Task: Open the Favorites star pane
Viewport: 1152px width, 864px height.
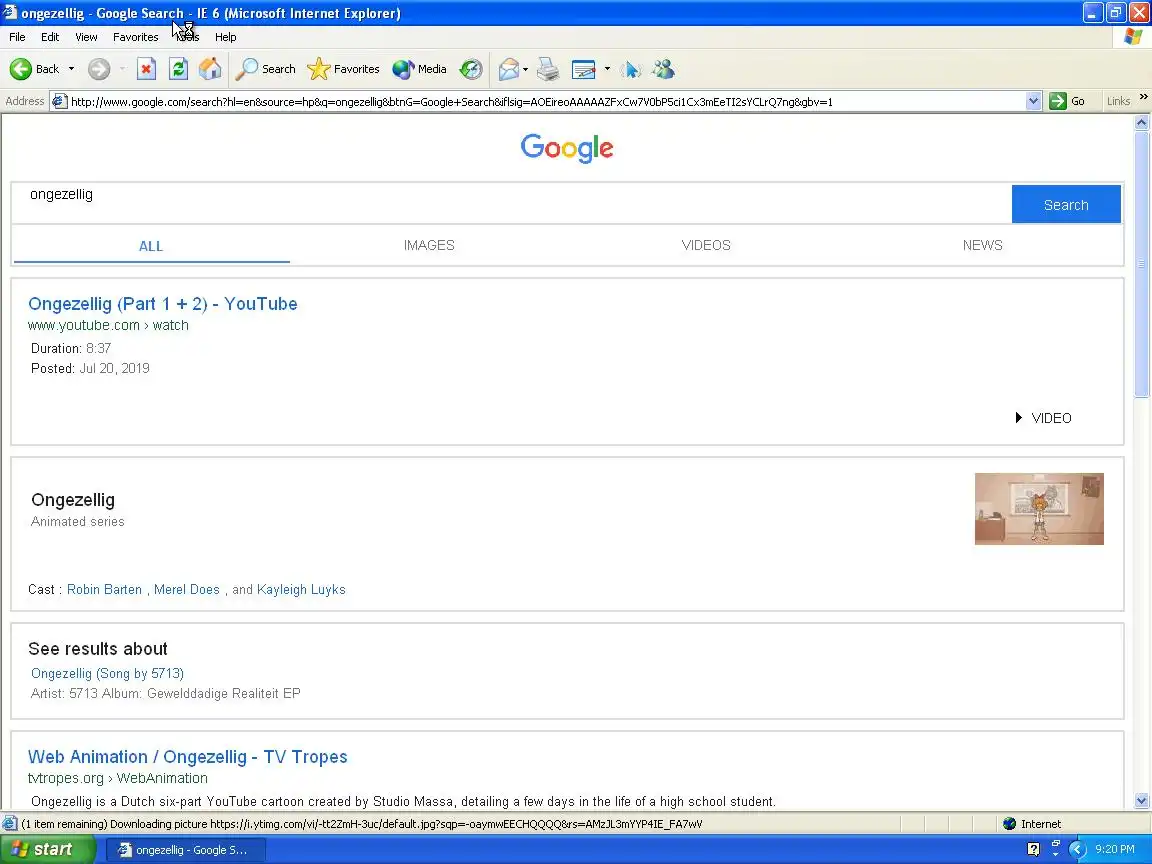Action: (x=343, y=69)
